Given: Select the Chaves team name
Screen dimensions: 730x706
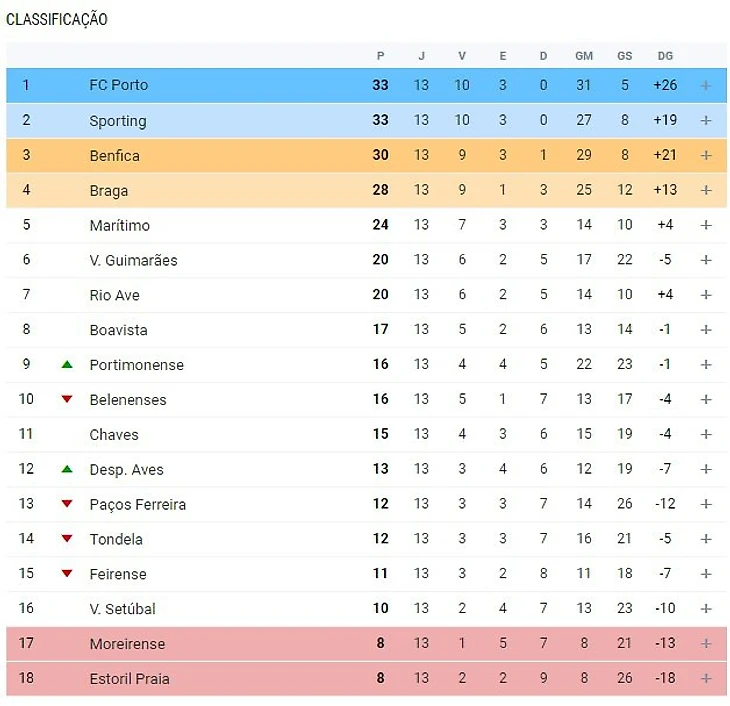Looking at the screenshot, I should point(114,435).
